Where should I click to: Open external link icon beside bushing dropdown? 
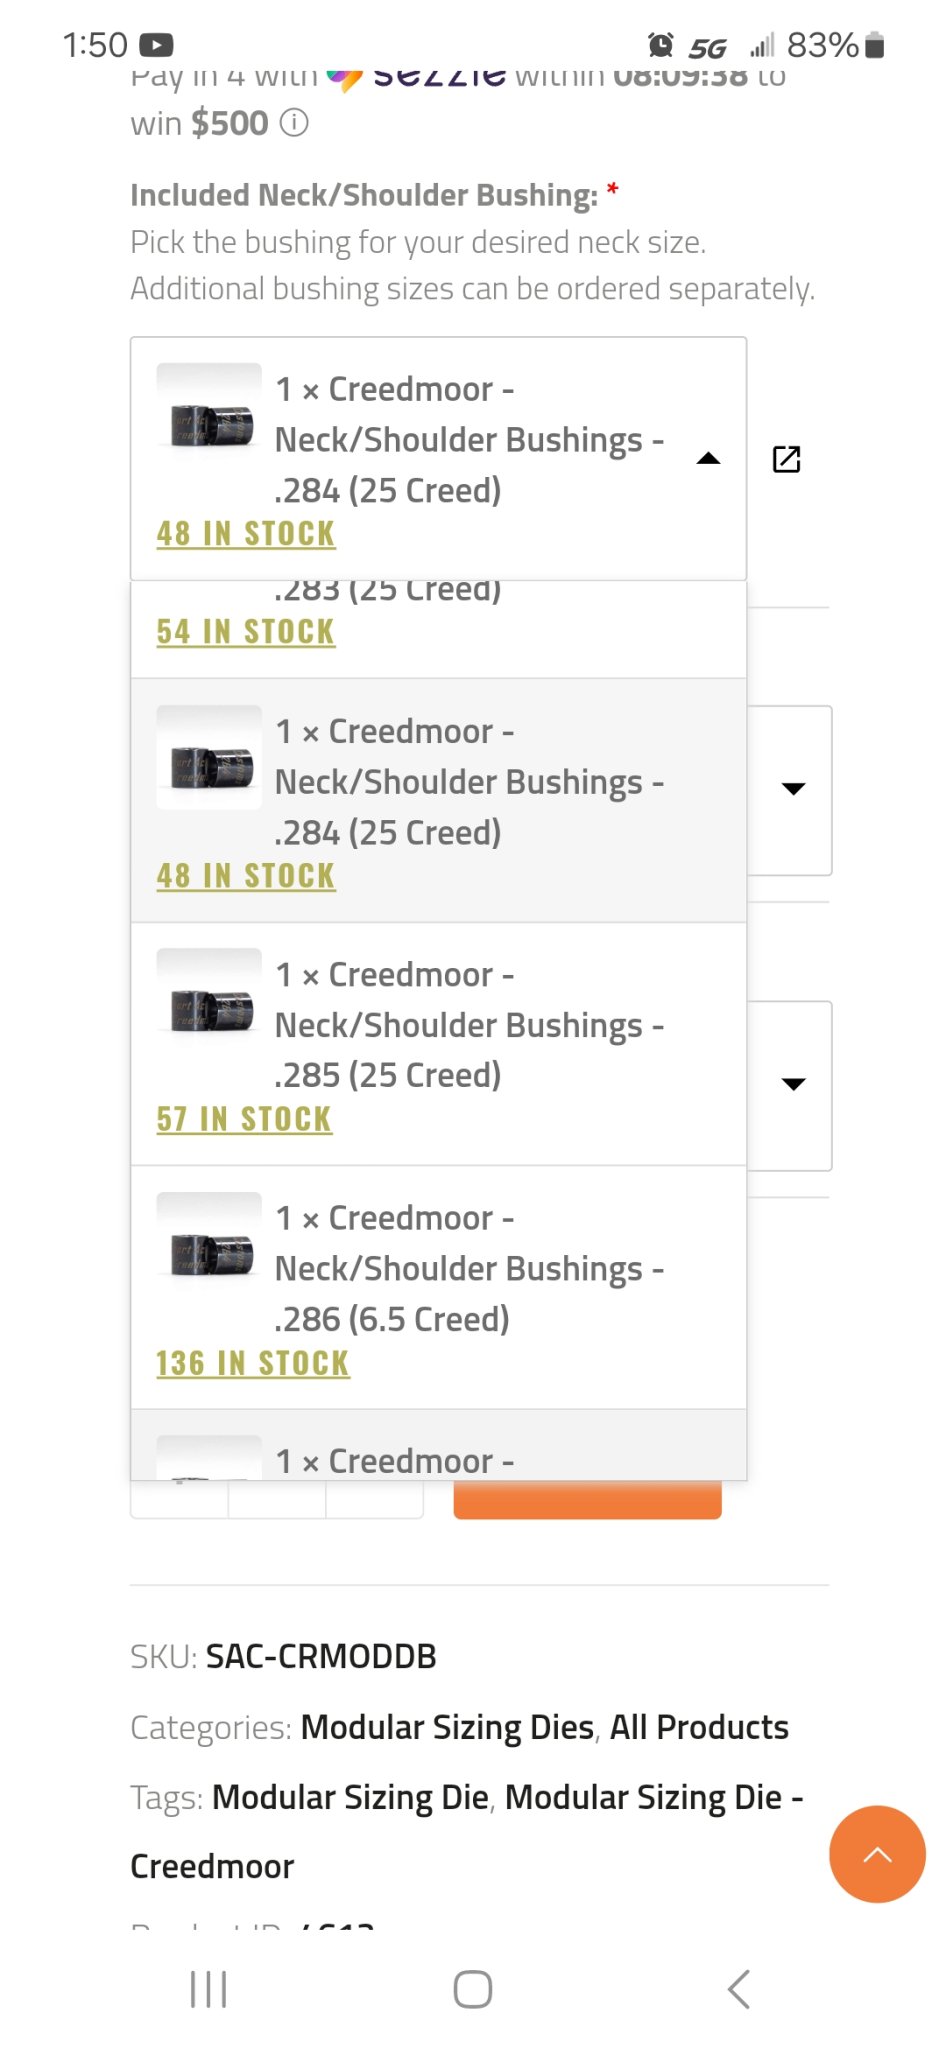(x=786, y=459)
